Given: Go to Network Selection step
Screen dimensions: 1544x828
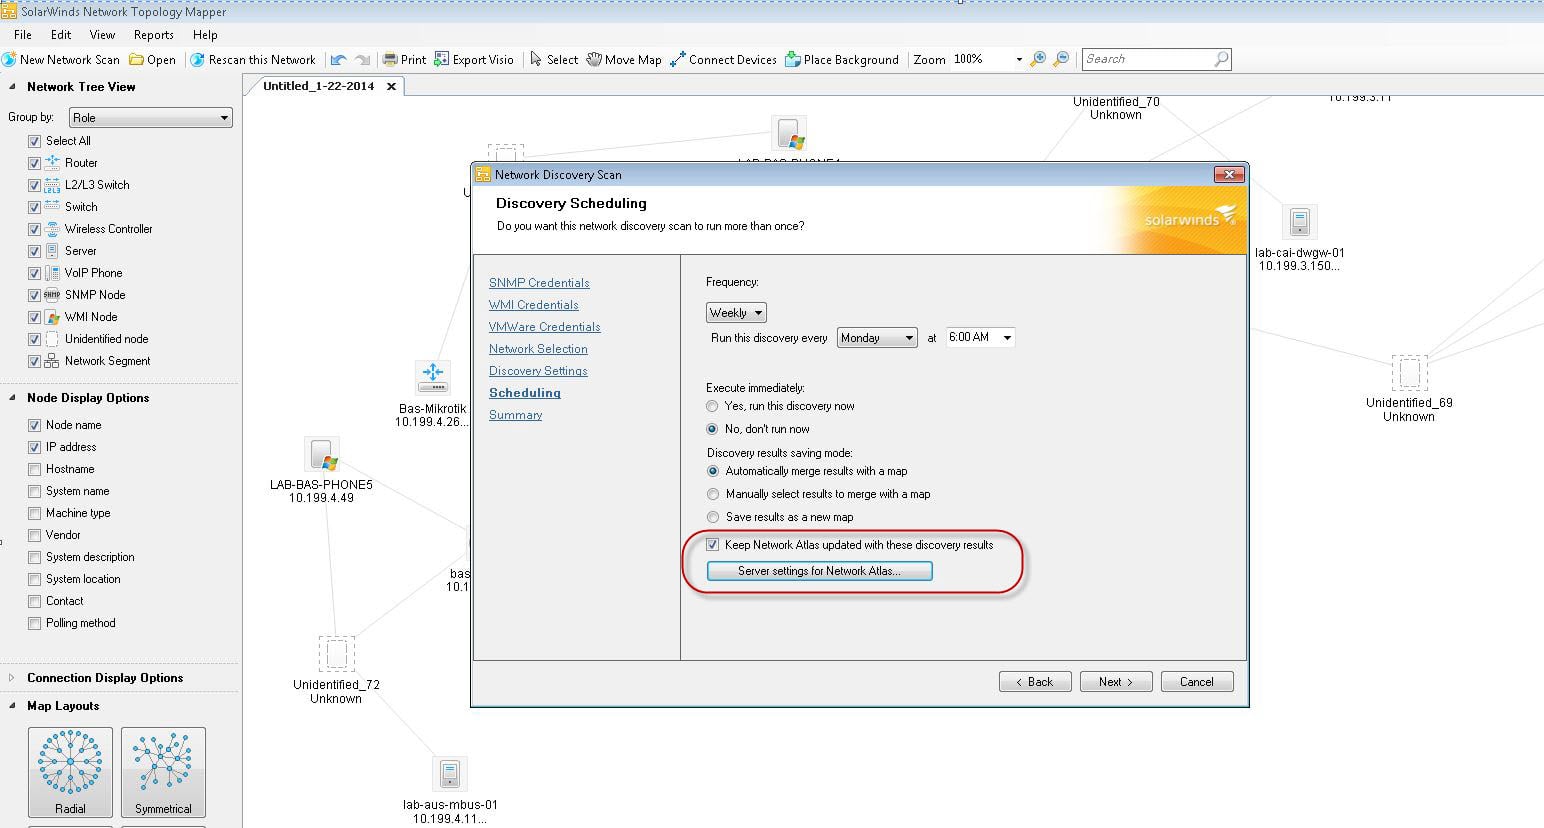Looking at the screenshot, I should pos(538,349).
